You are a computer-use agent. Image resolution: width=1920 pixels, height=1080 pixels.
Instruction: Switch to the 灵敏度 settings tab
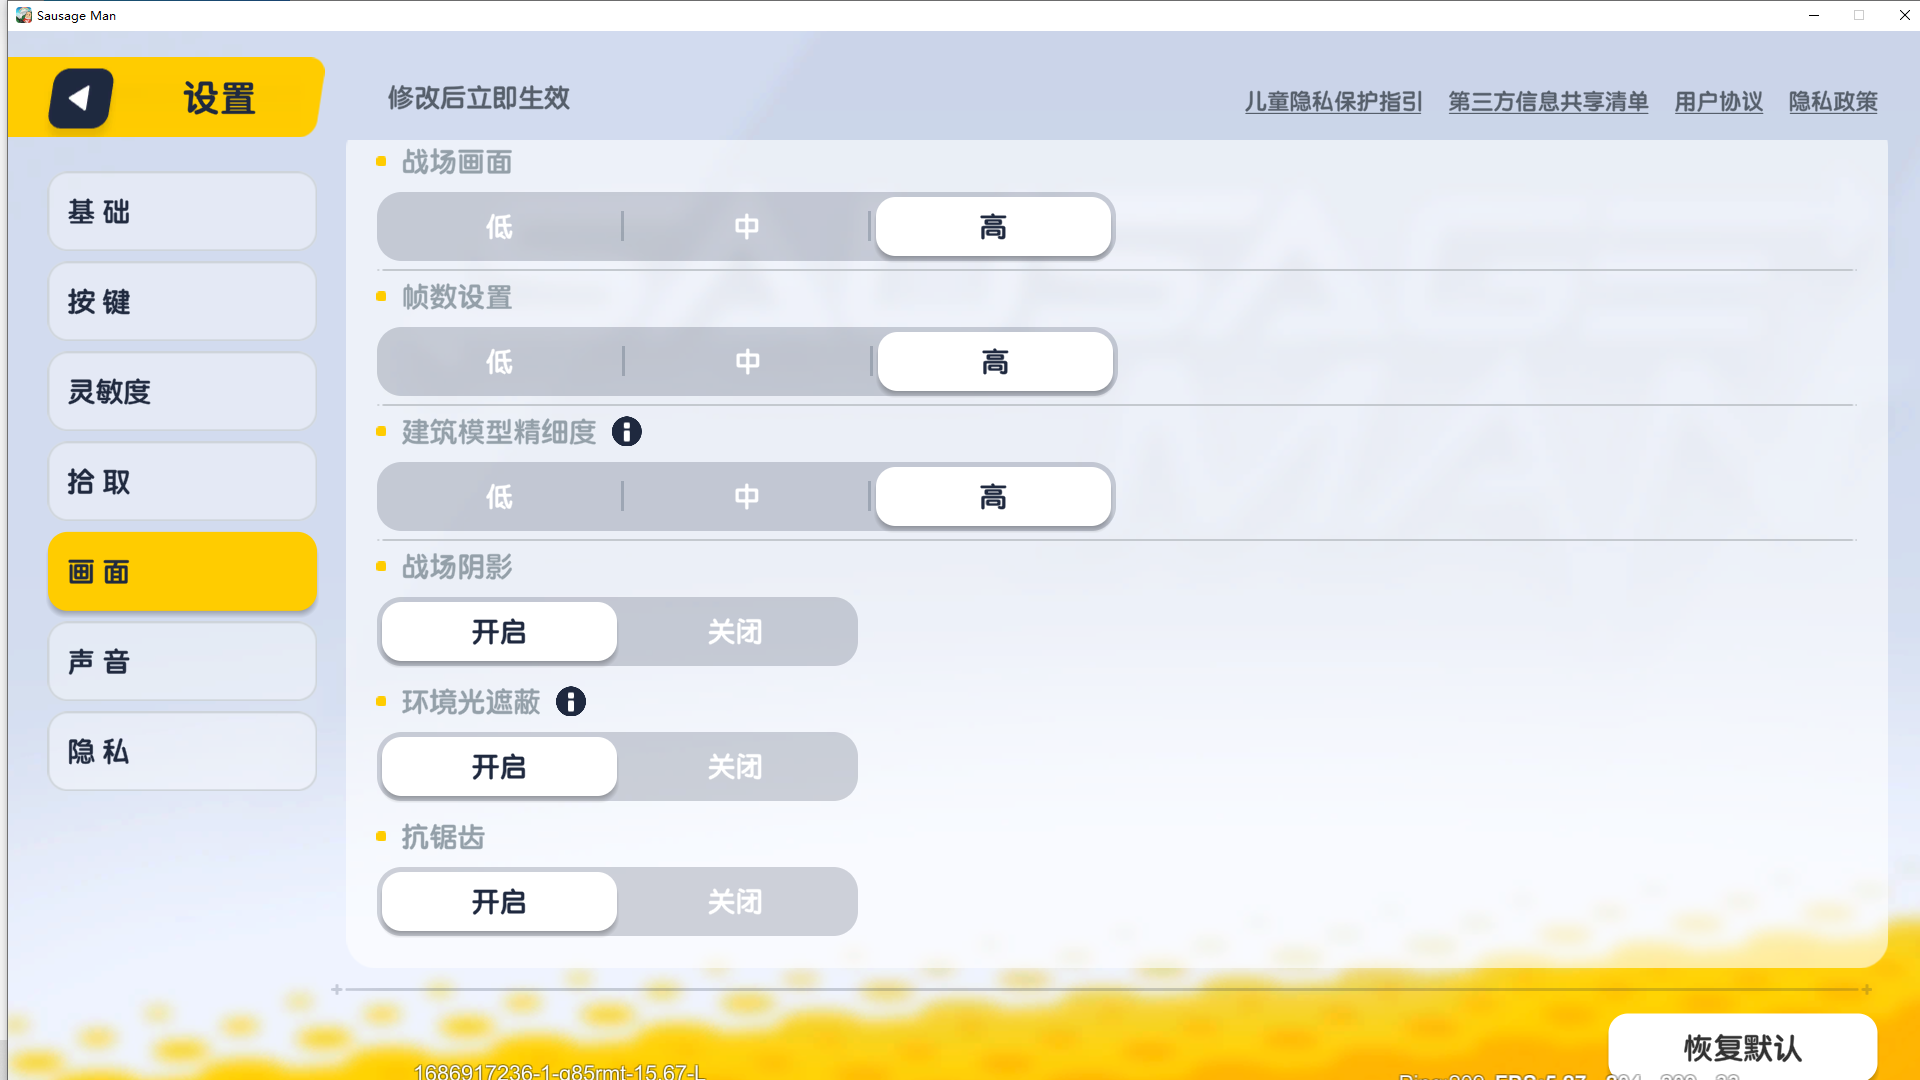pos(182,392)
